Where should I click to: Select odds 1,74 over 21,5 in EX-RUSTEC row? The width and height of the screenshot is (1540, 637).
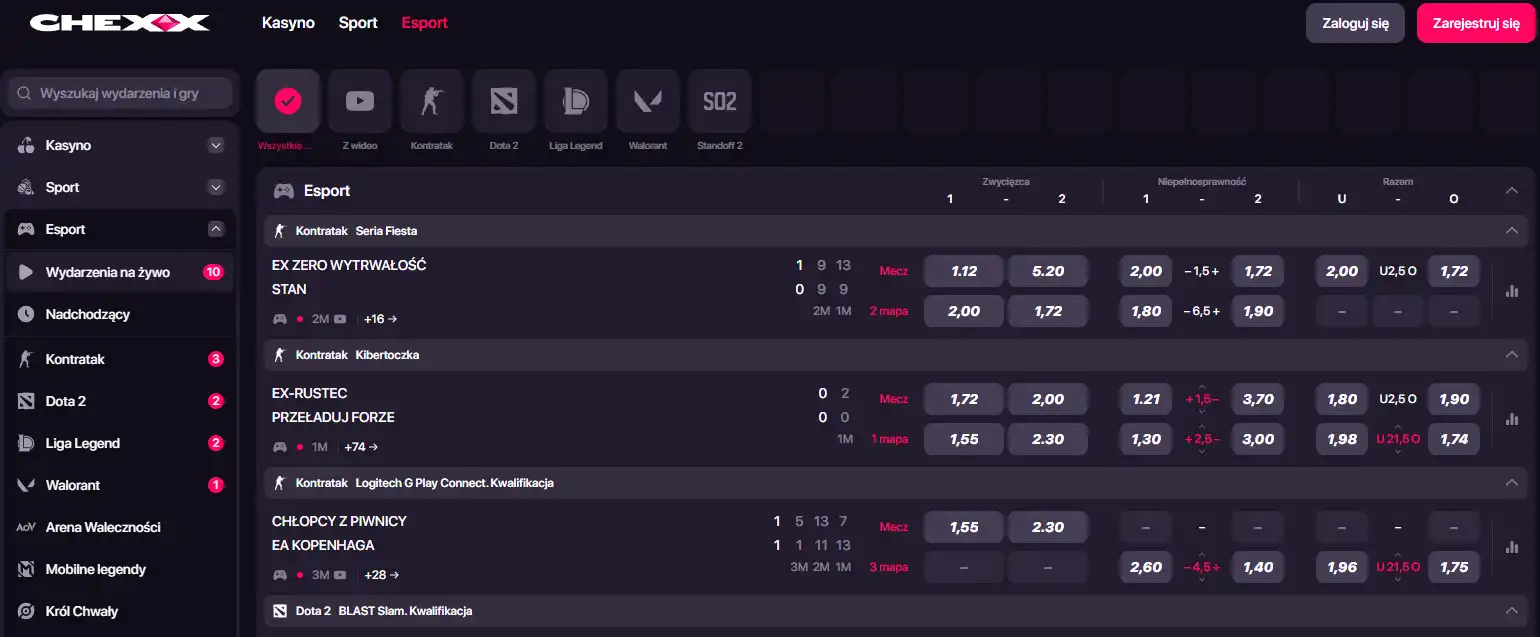(x=1454, y=439)
